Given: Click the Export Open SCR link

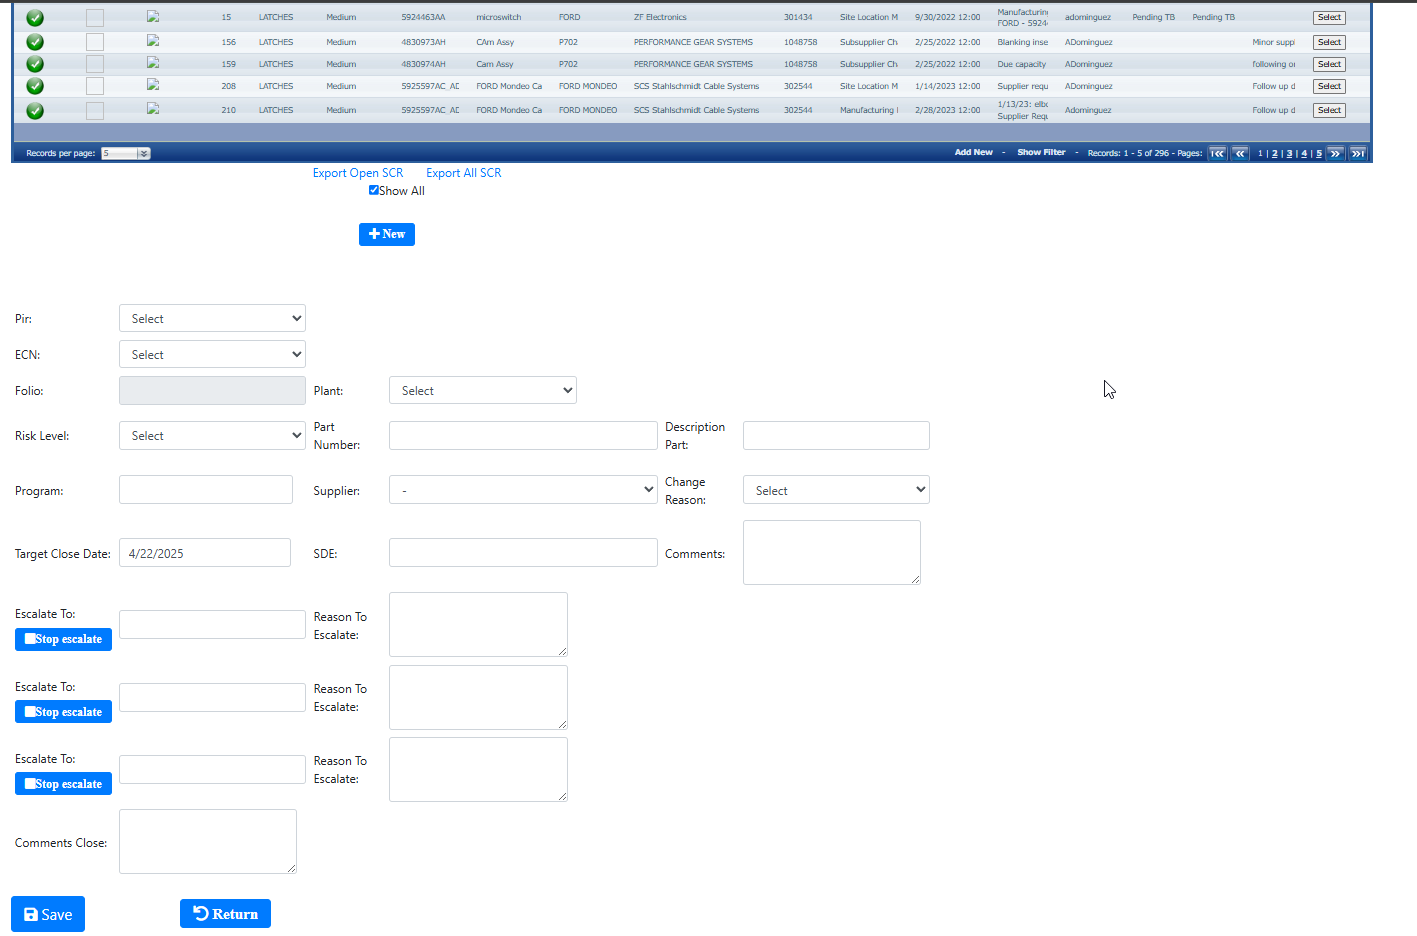Looking at the screenshot, I should point(358,173).
